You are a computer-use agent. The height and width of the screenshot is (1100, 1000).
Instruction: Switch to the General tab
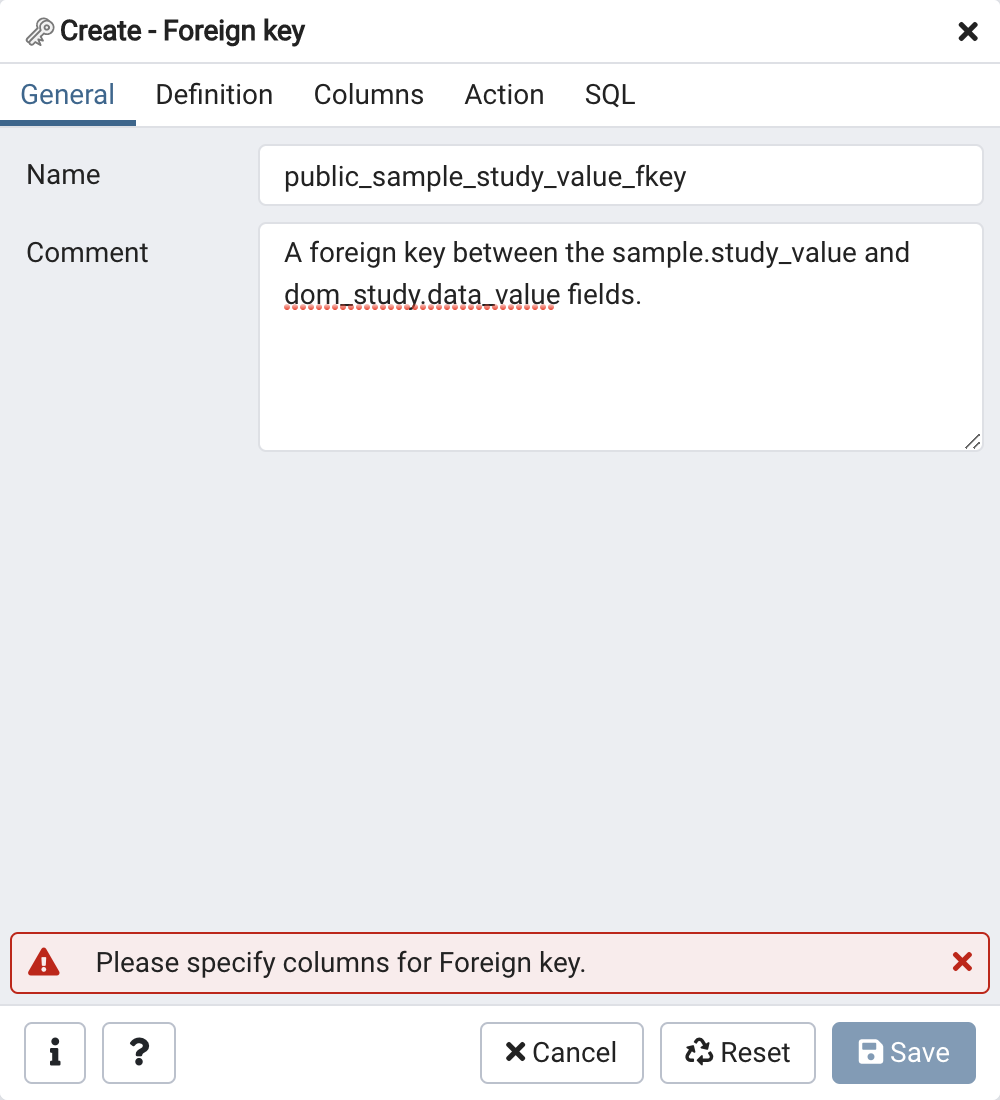(68, 95)
